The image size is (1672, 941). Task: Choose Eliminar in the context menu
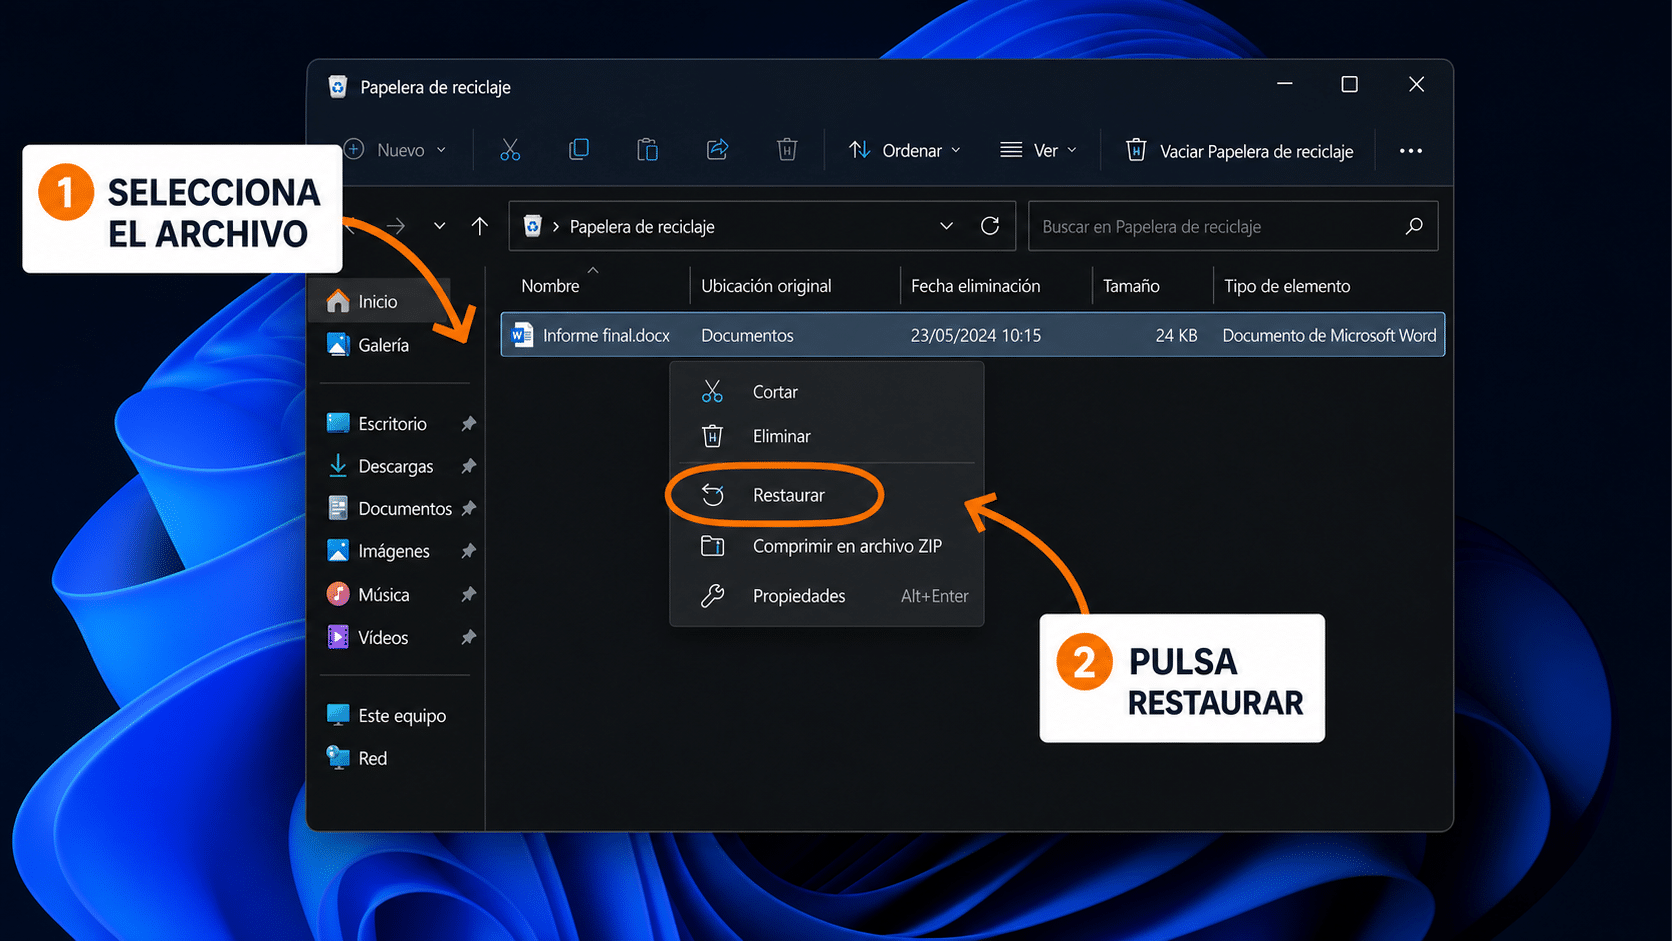tap(826, 436)
